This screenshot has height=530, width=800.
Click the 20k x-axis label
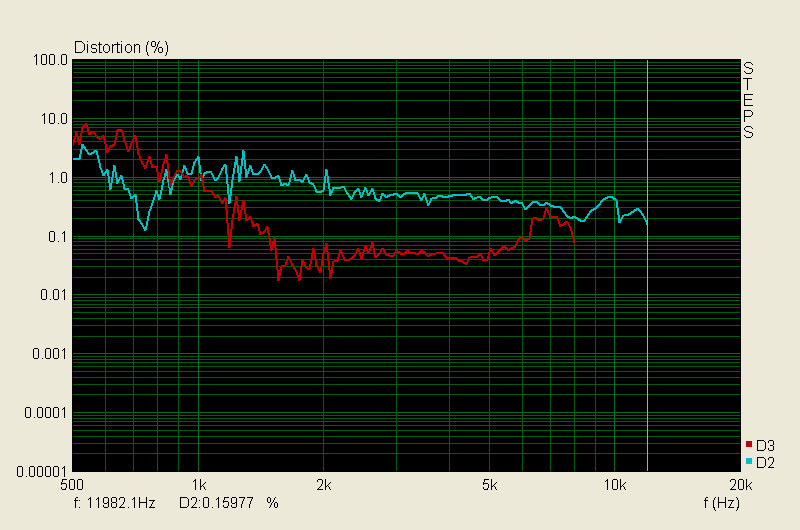click(740, 485)
